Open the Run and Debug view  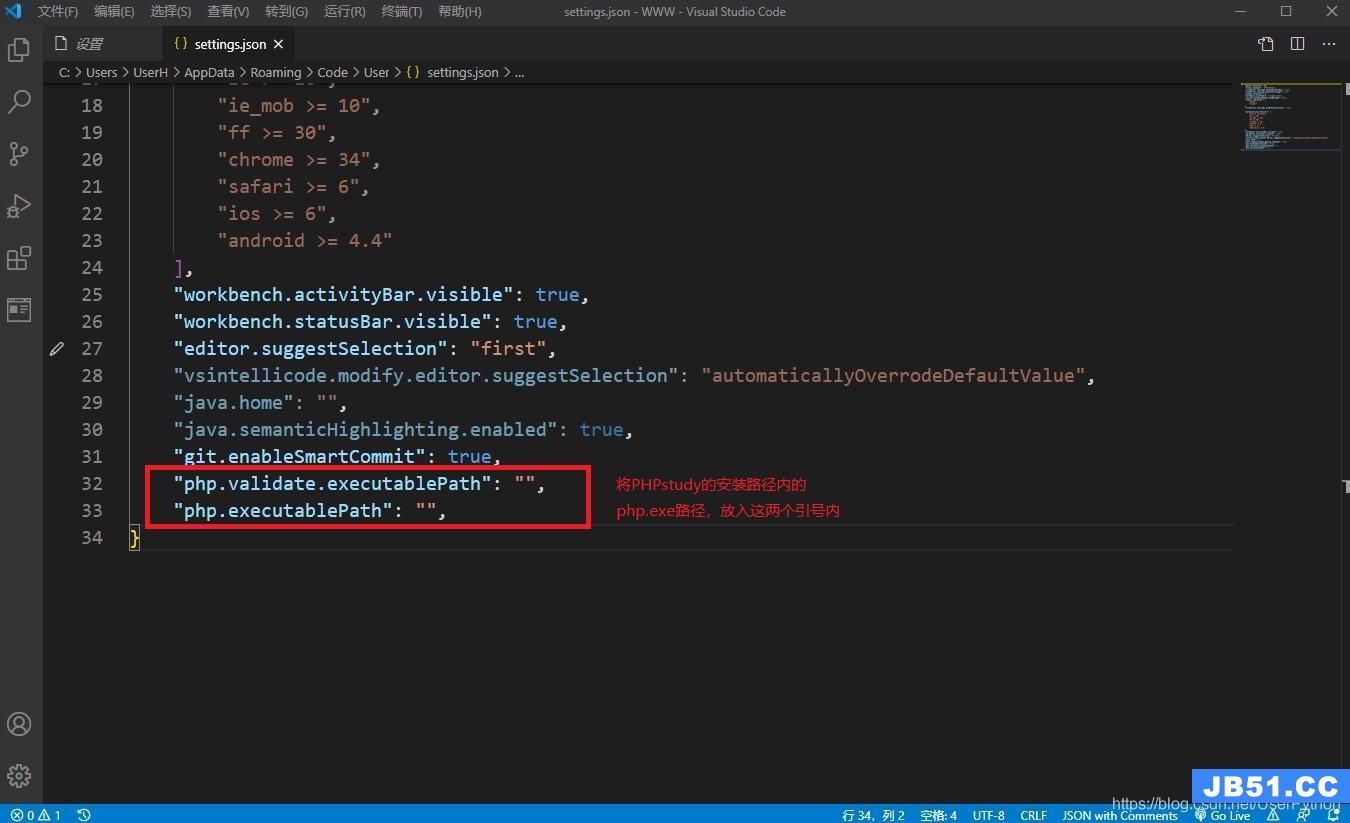point(19,206)
